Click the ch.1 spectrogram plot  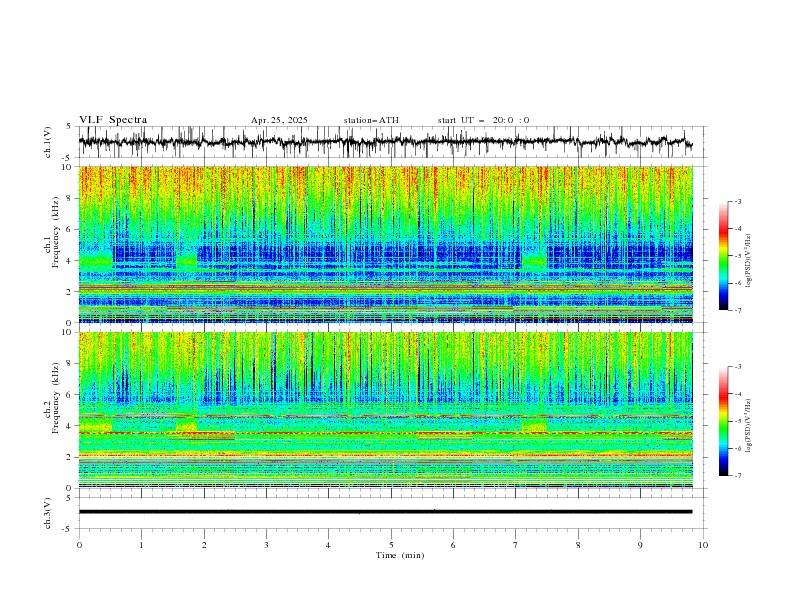tap(386, 244)
